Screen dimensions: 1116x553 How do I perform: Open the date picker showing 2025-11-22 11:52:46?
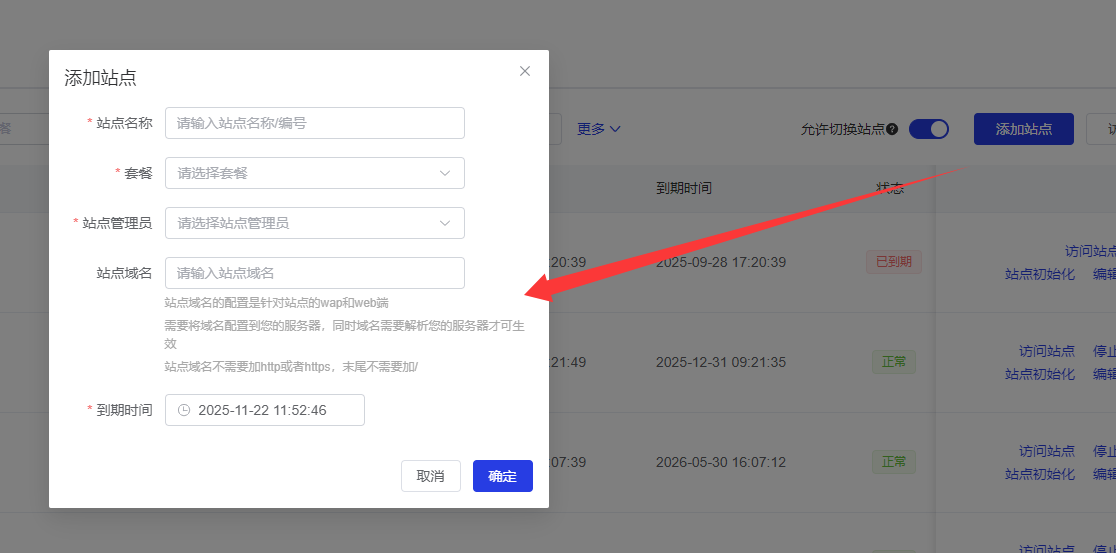pos(264,410)
